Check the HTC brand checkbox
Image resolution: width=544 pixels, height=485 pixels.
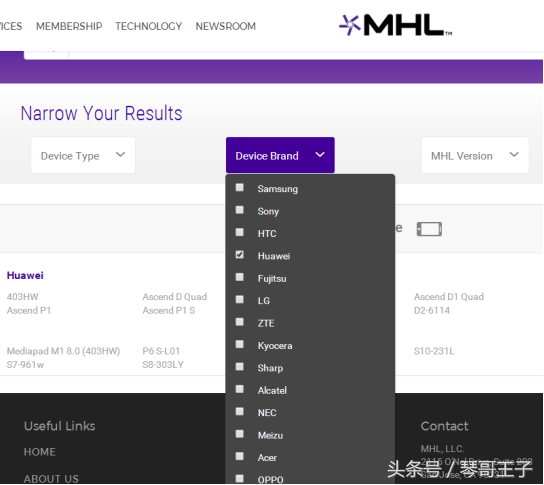click(x=239, y=232)
